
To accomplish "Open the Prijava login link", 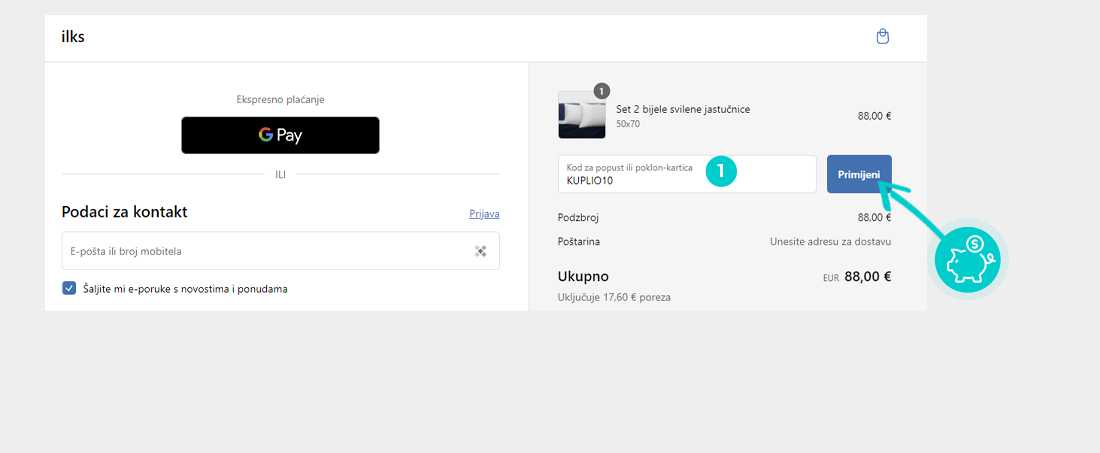I will click(484, 213).
